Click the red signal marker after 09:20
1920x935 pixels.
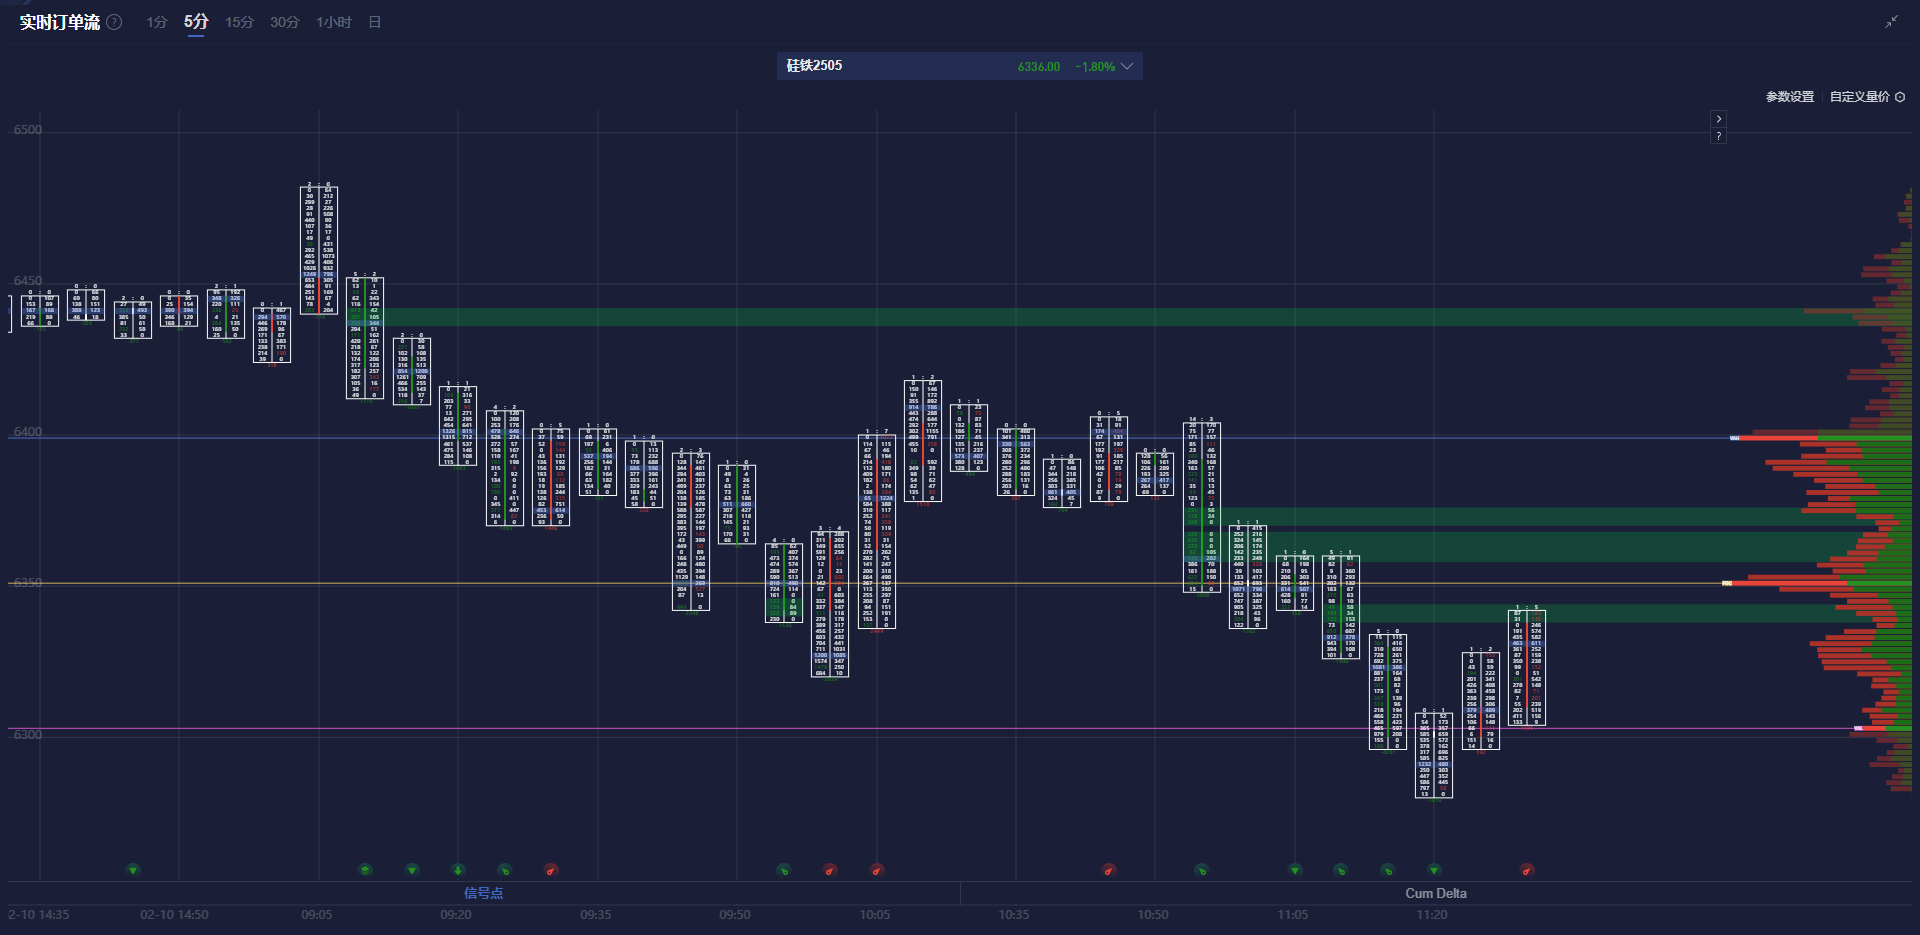pos(550,870)
